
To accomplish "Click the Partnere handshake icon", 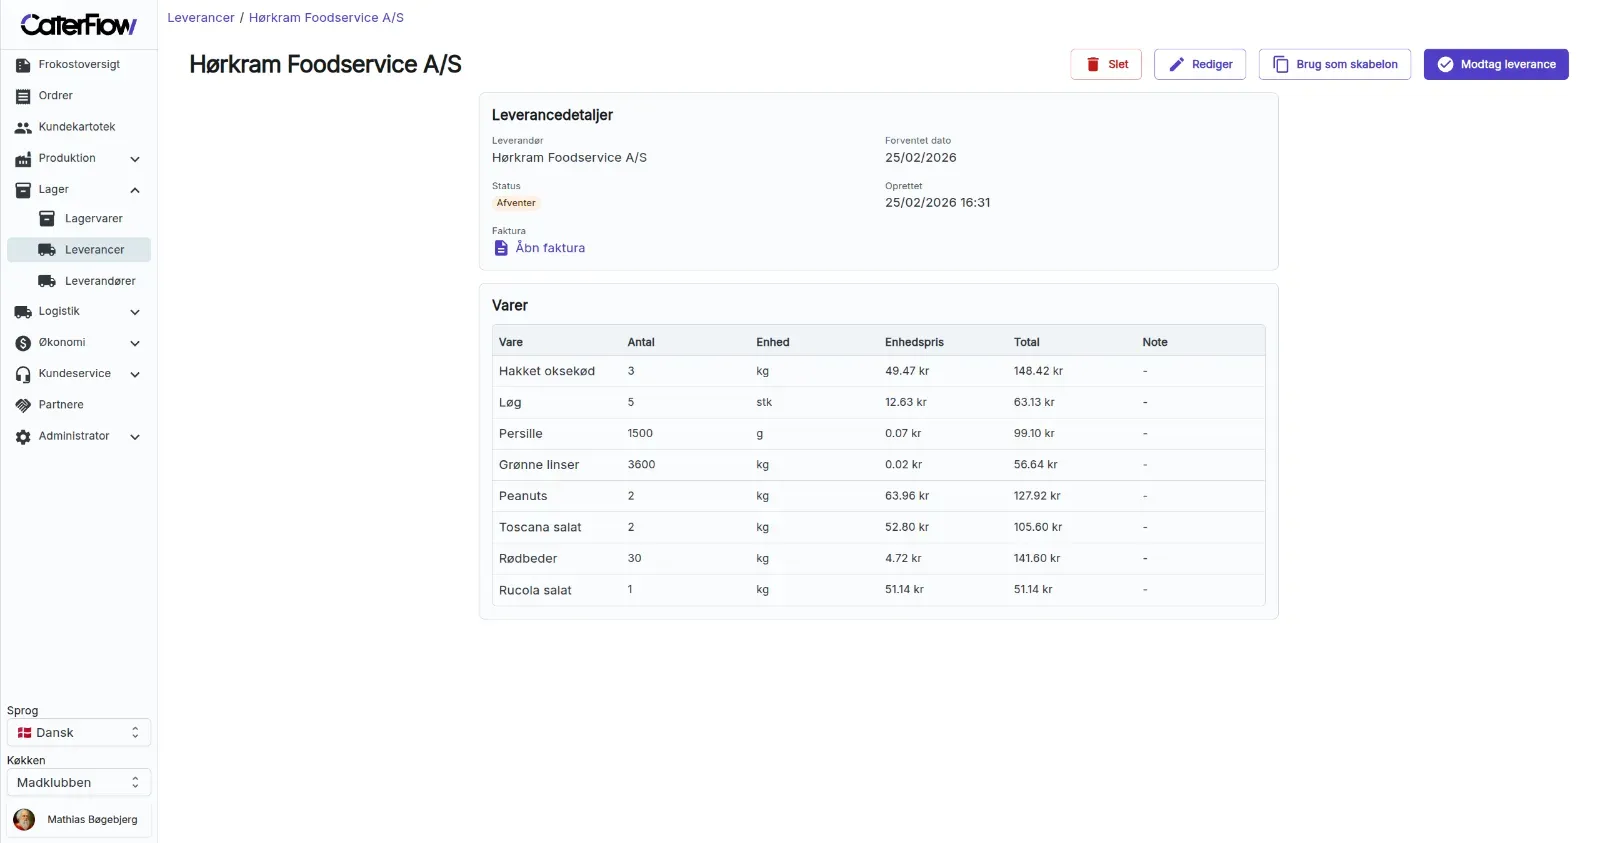I will [x=23, y=405].
